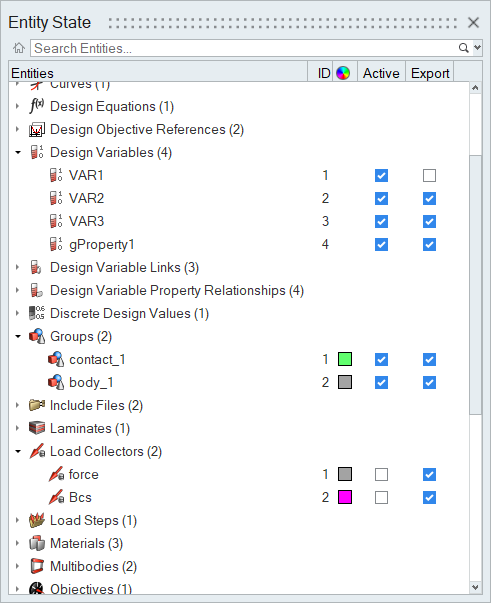Click the Laminates icon
The image size is (491, 603).
point(37,428)
